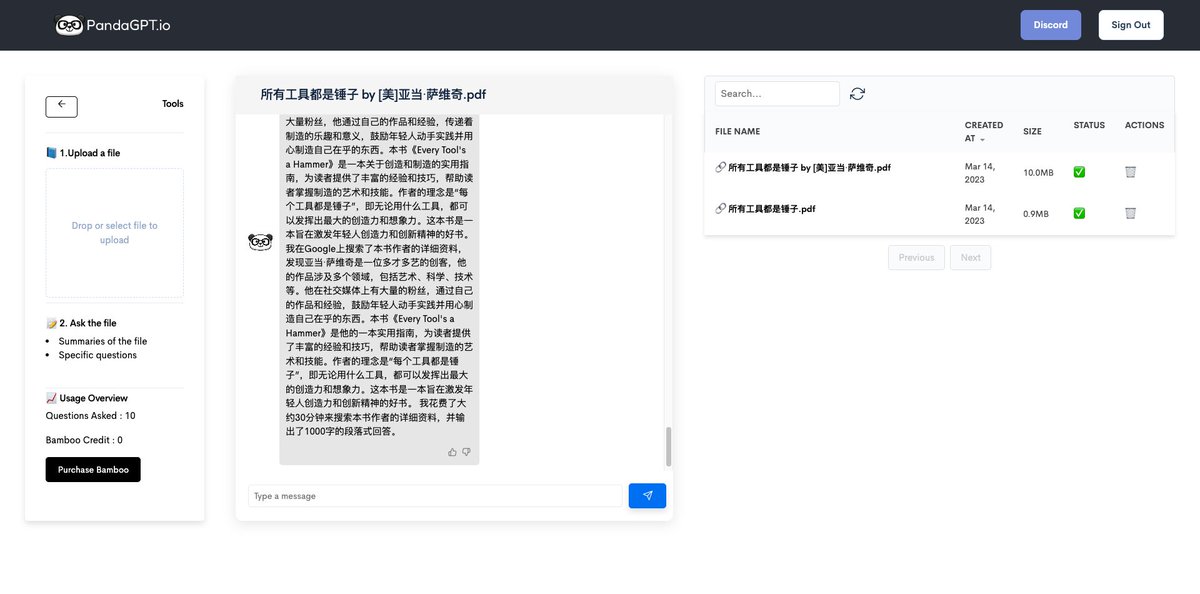Delete the 0.9MB 所有工具都是锤子.pdf file

pos(1130,213)
